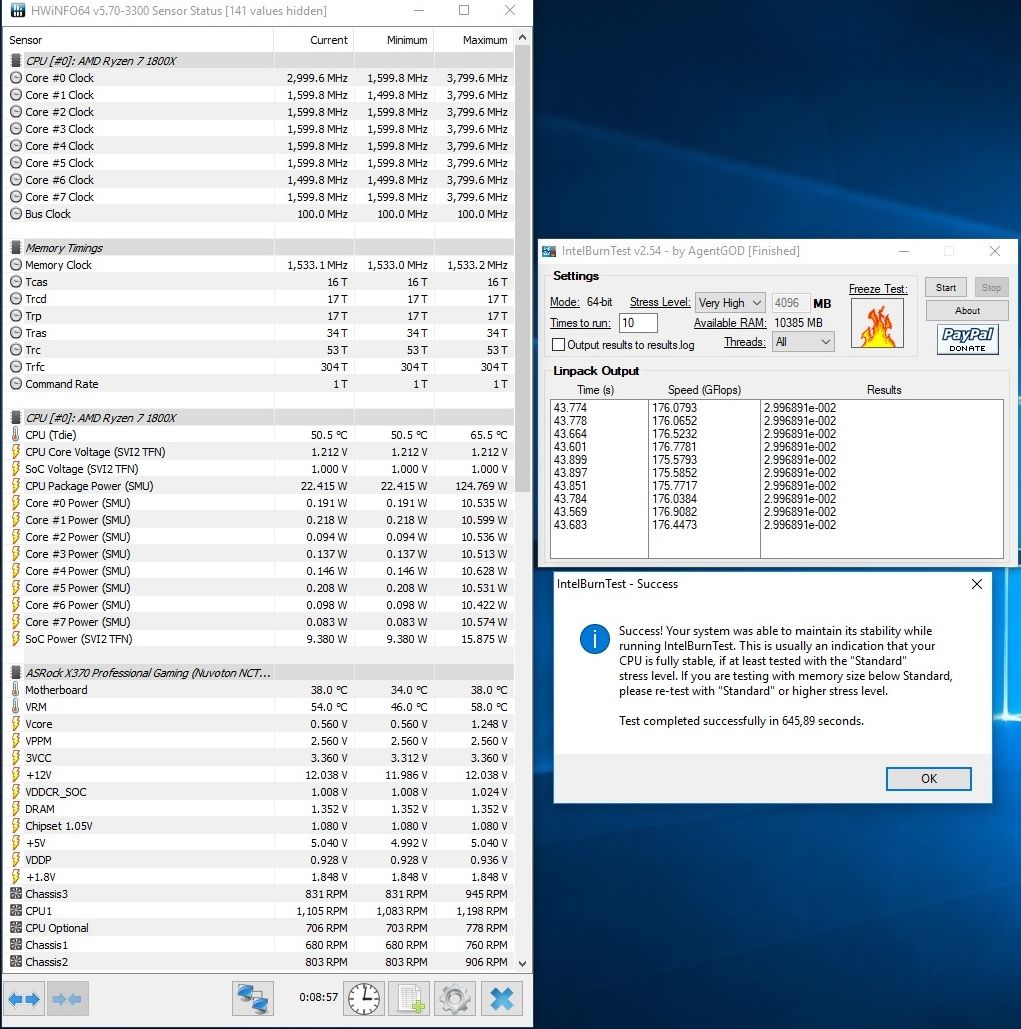Viewport: 1021px width, 1029px height.
Task: Select the SoC Voltage (SVI2 TFN) row
Action: (260, 469)
